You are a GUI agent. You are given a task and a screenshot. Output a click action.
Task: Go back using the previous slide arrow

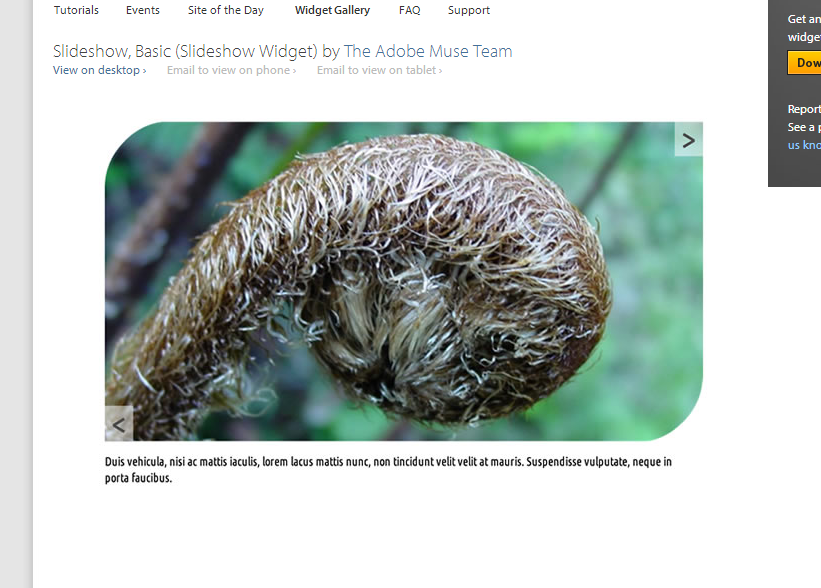119,424
